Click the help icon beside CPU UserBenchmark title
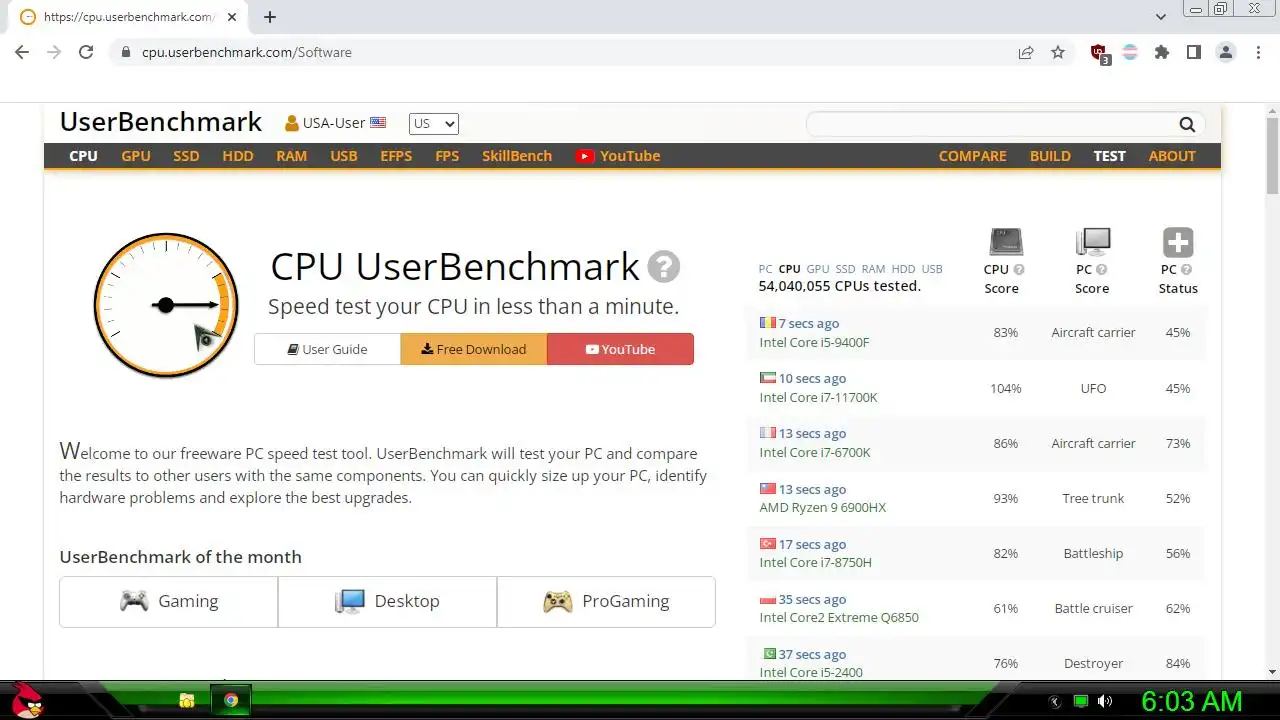Image resolution: width=1280 pixels, height=720 pixels. 664,267
